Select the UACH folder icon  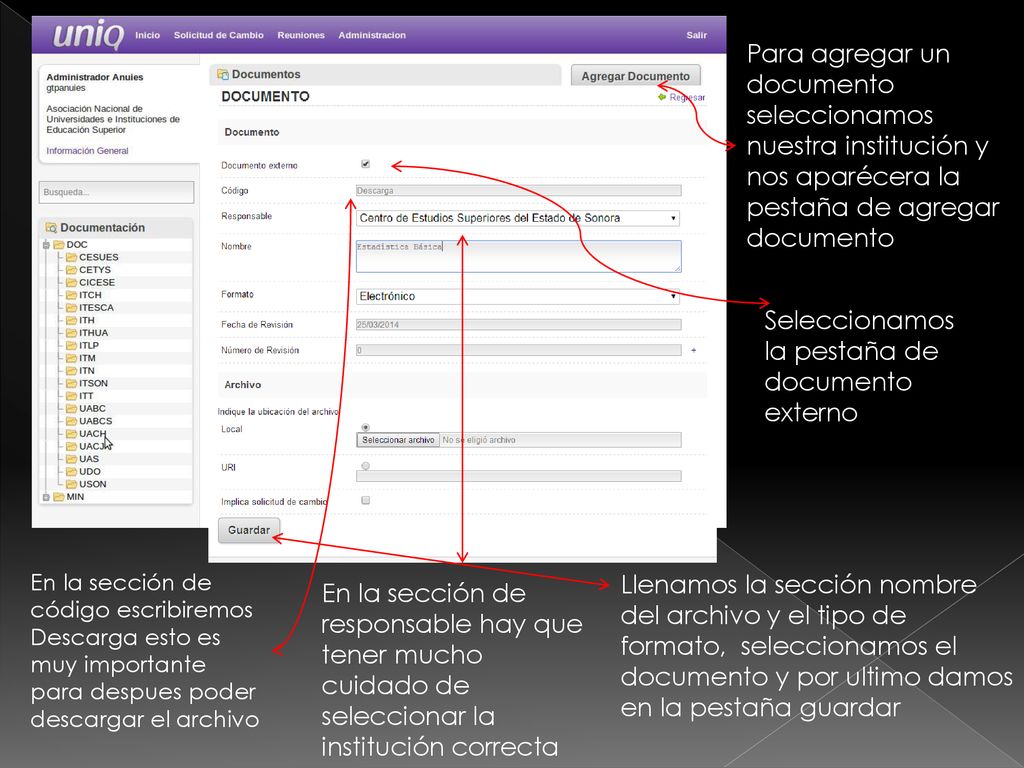pyautogui.click(x=71, y=434)
